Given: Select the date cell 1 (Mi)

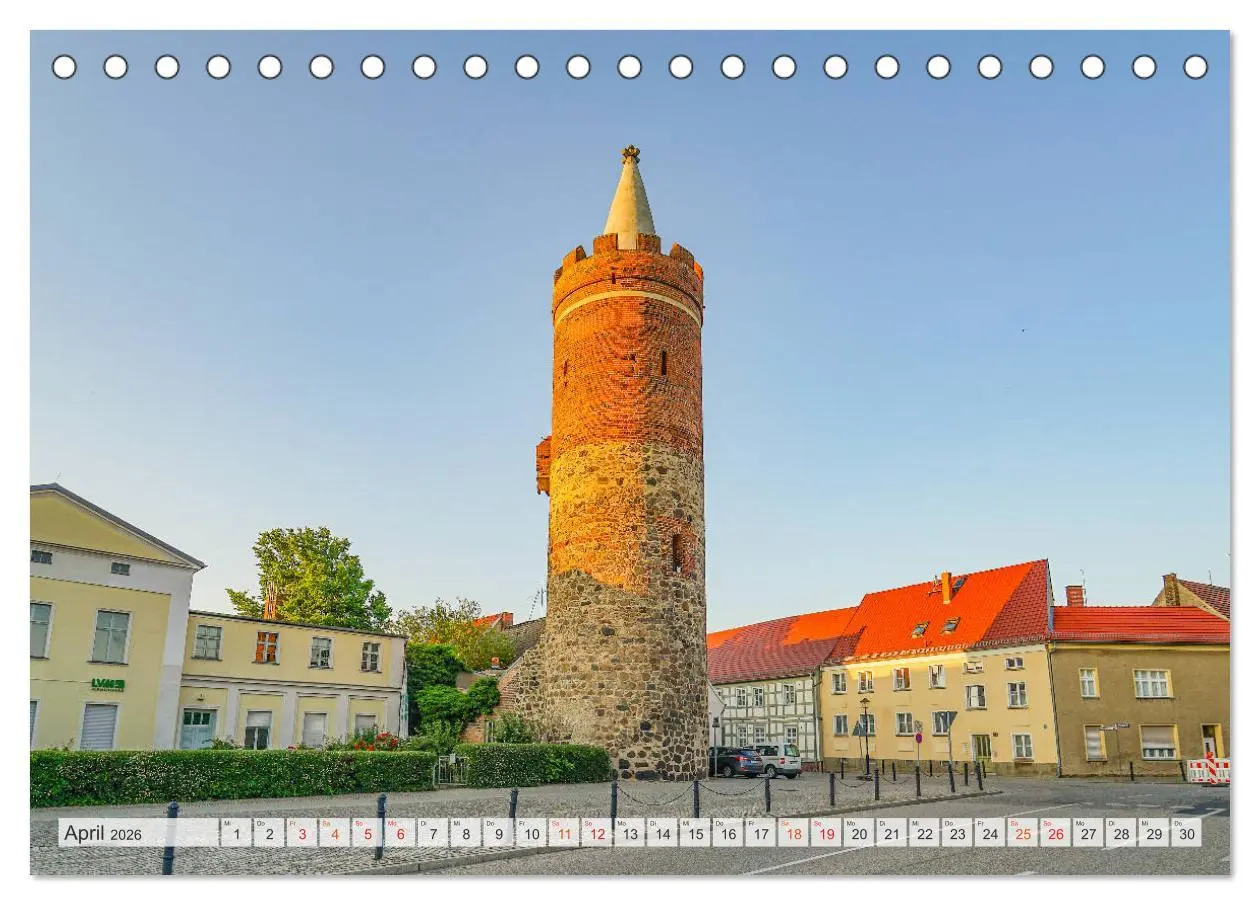Looking at the screenshot, I should point(236,833).
